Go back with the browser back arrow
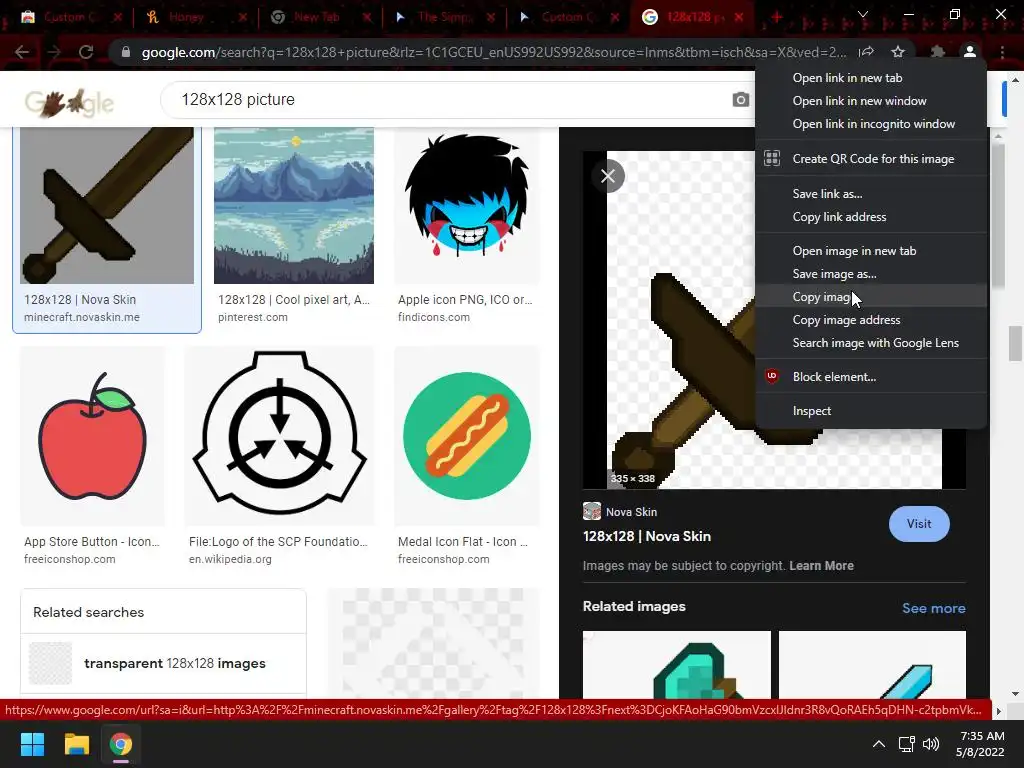 (x=22, y=52)
